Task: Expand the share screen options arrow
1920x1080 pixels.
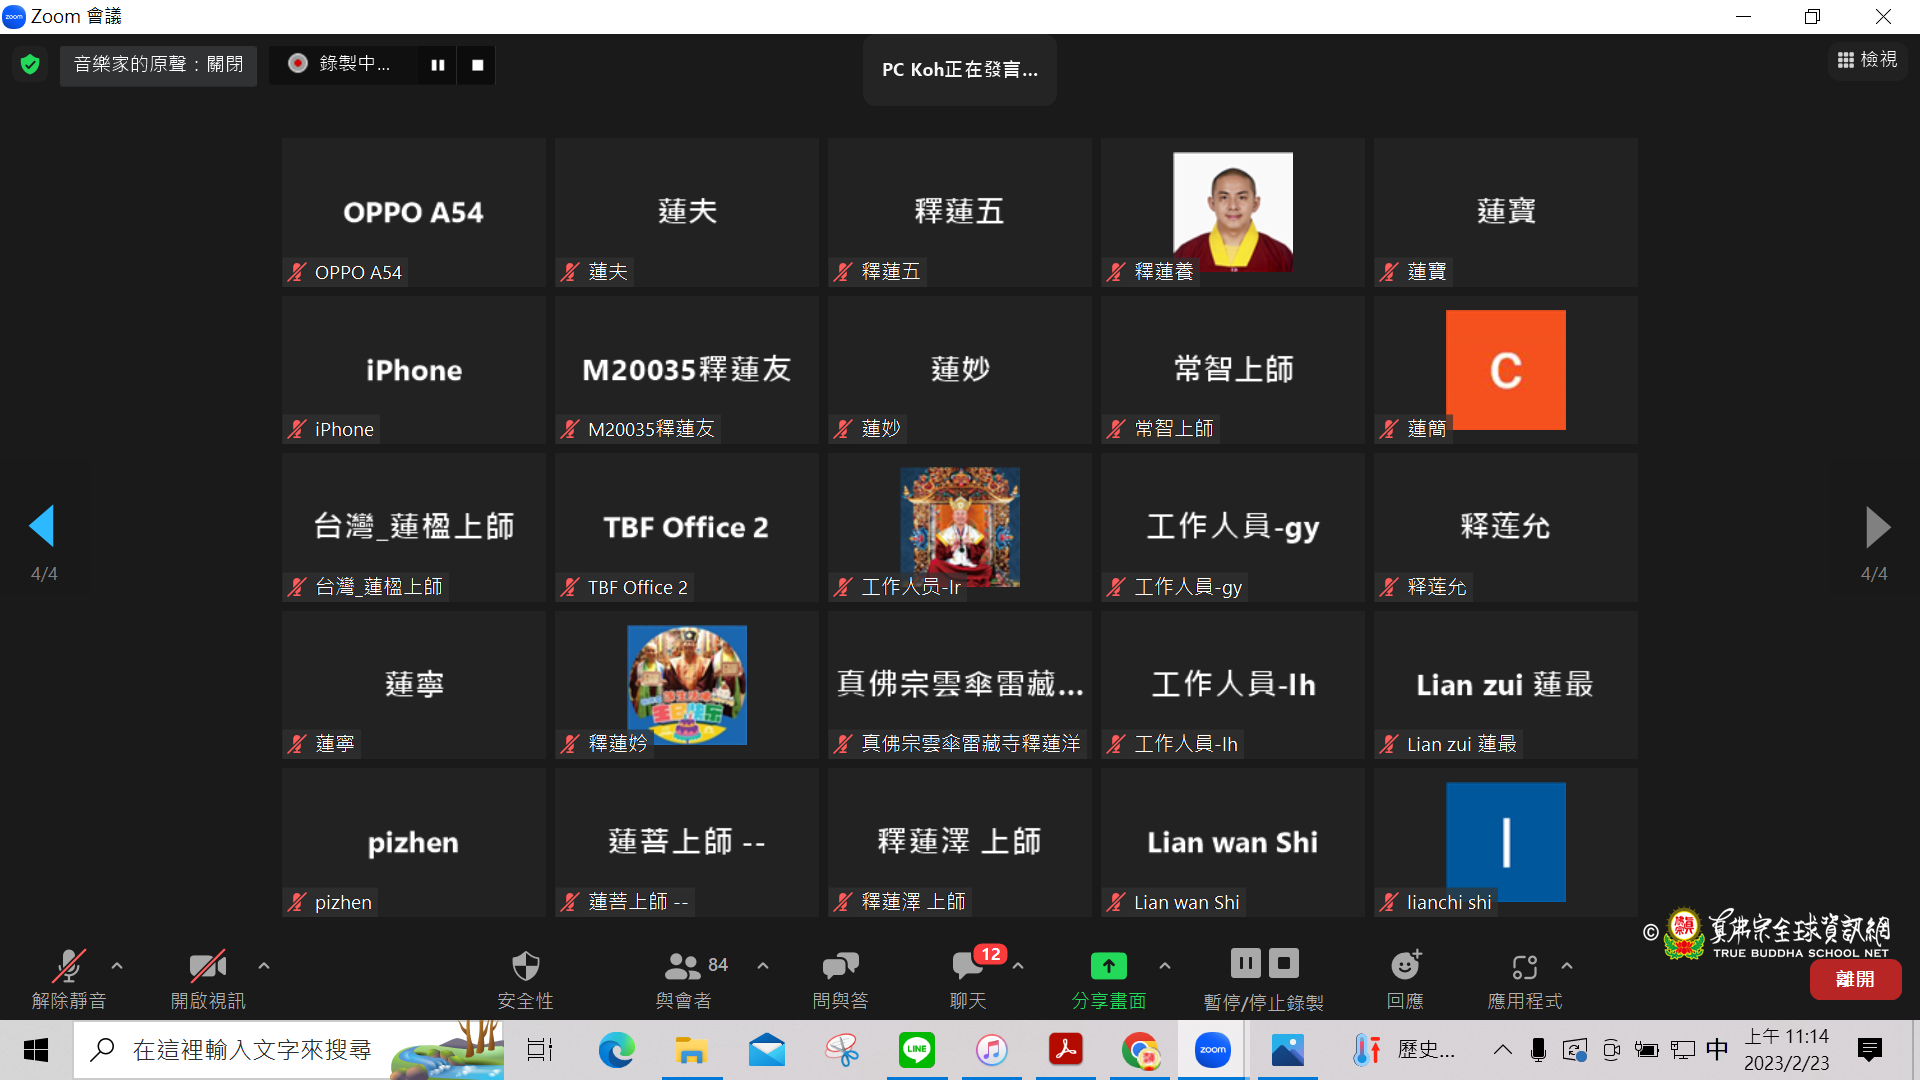Action: (1165, 966)
